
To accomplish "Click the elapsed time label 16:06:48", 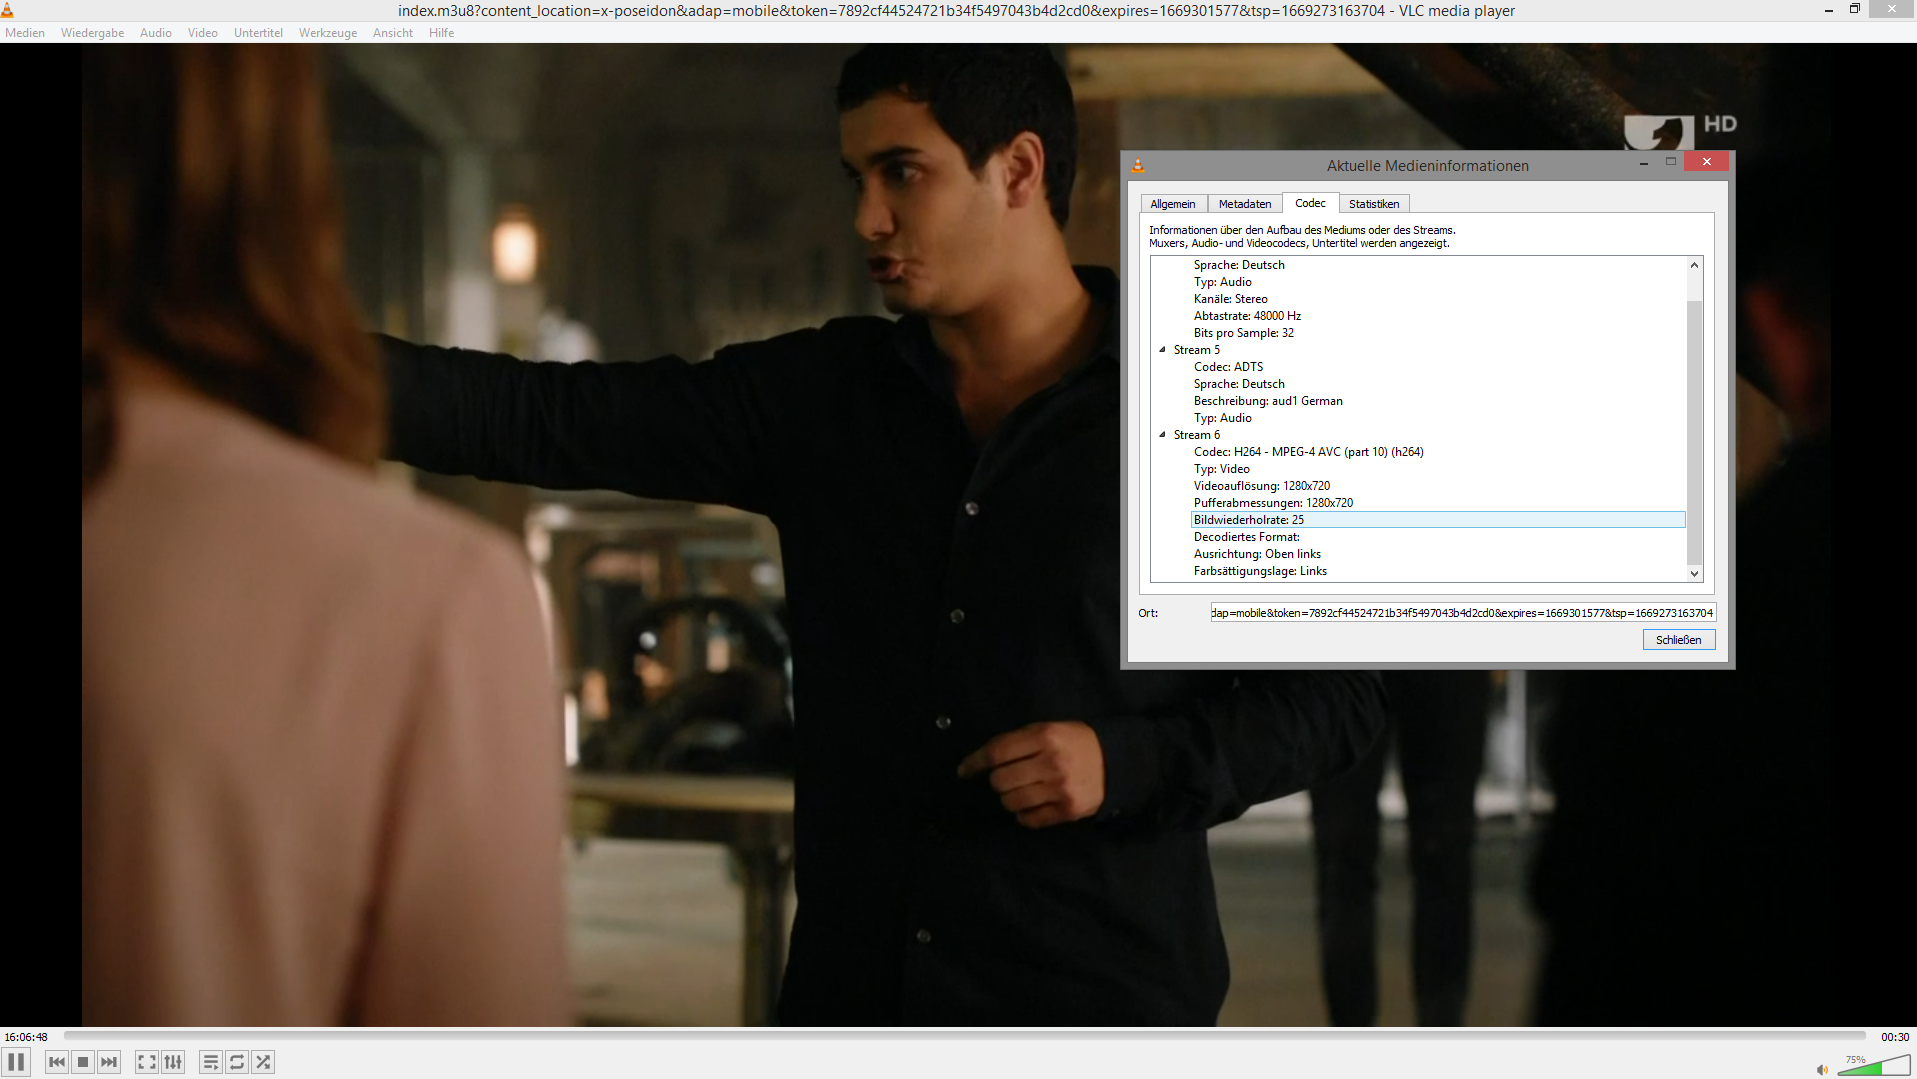I will click(x=26, y=1037).
